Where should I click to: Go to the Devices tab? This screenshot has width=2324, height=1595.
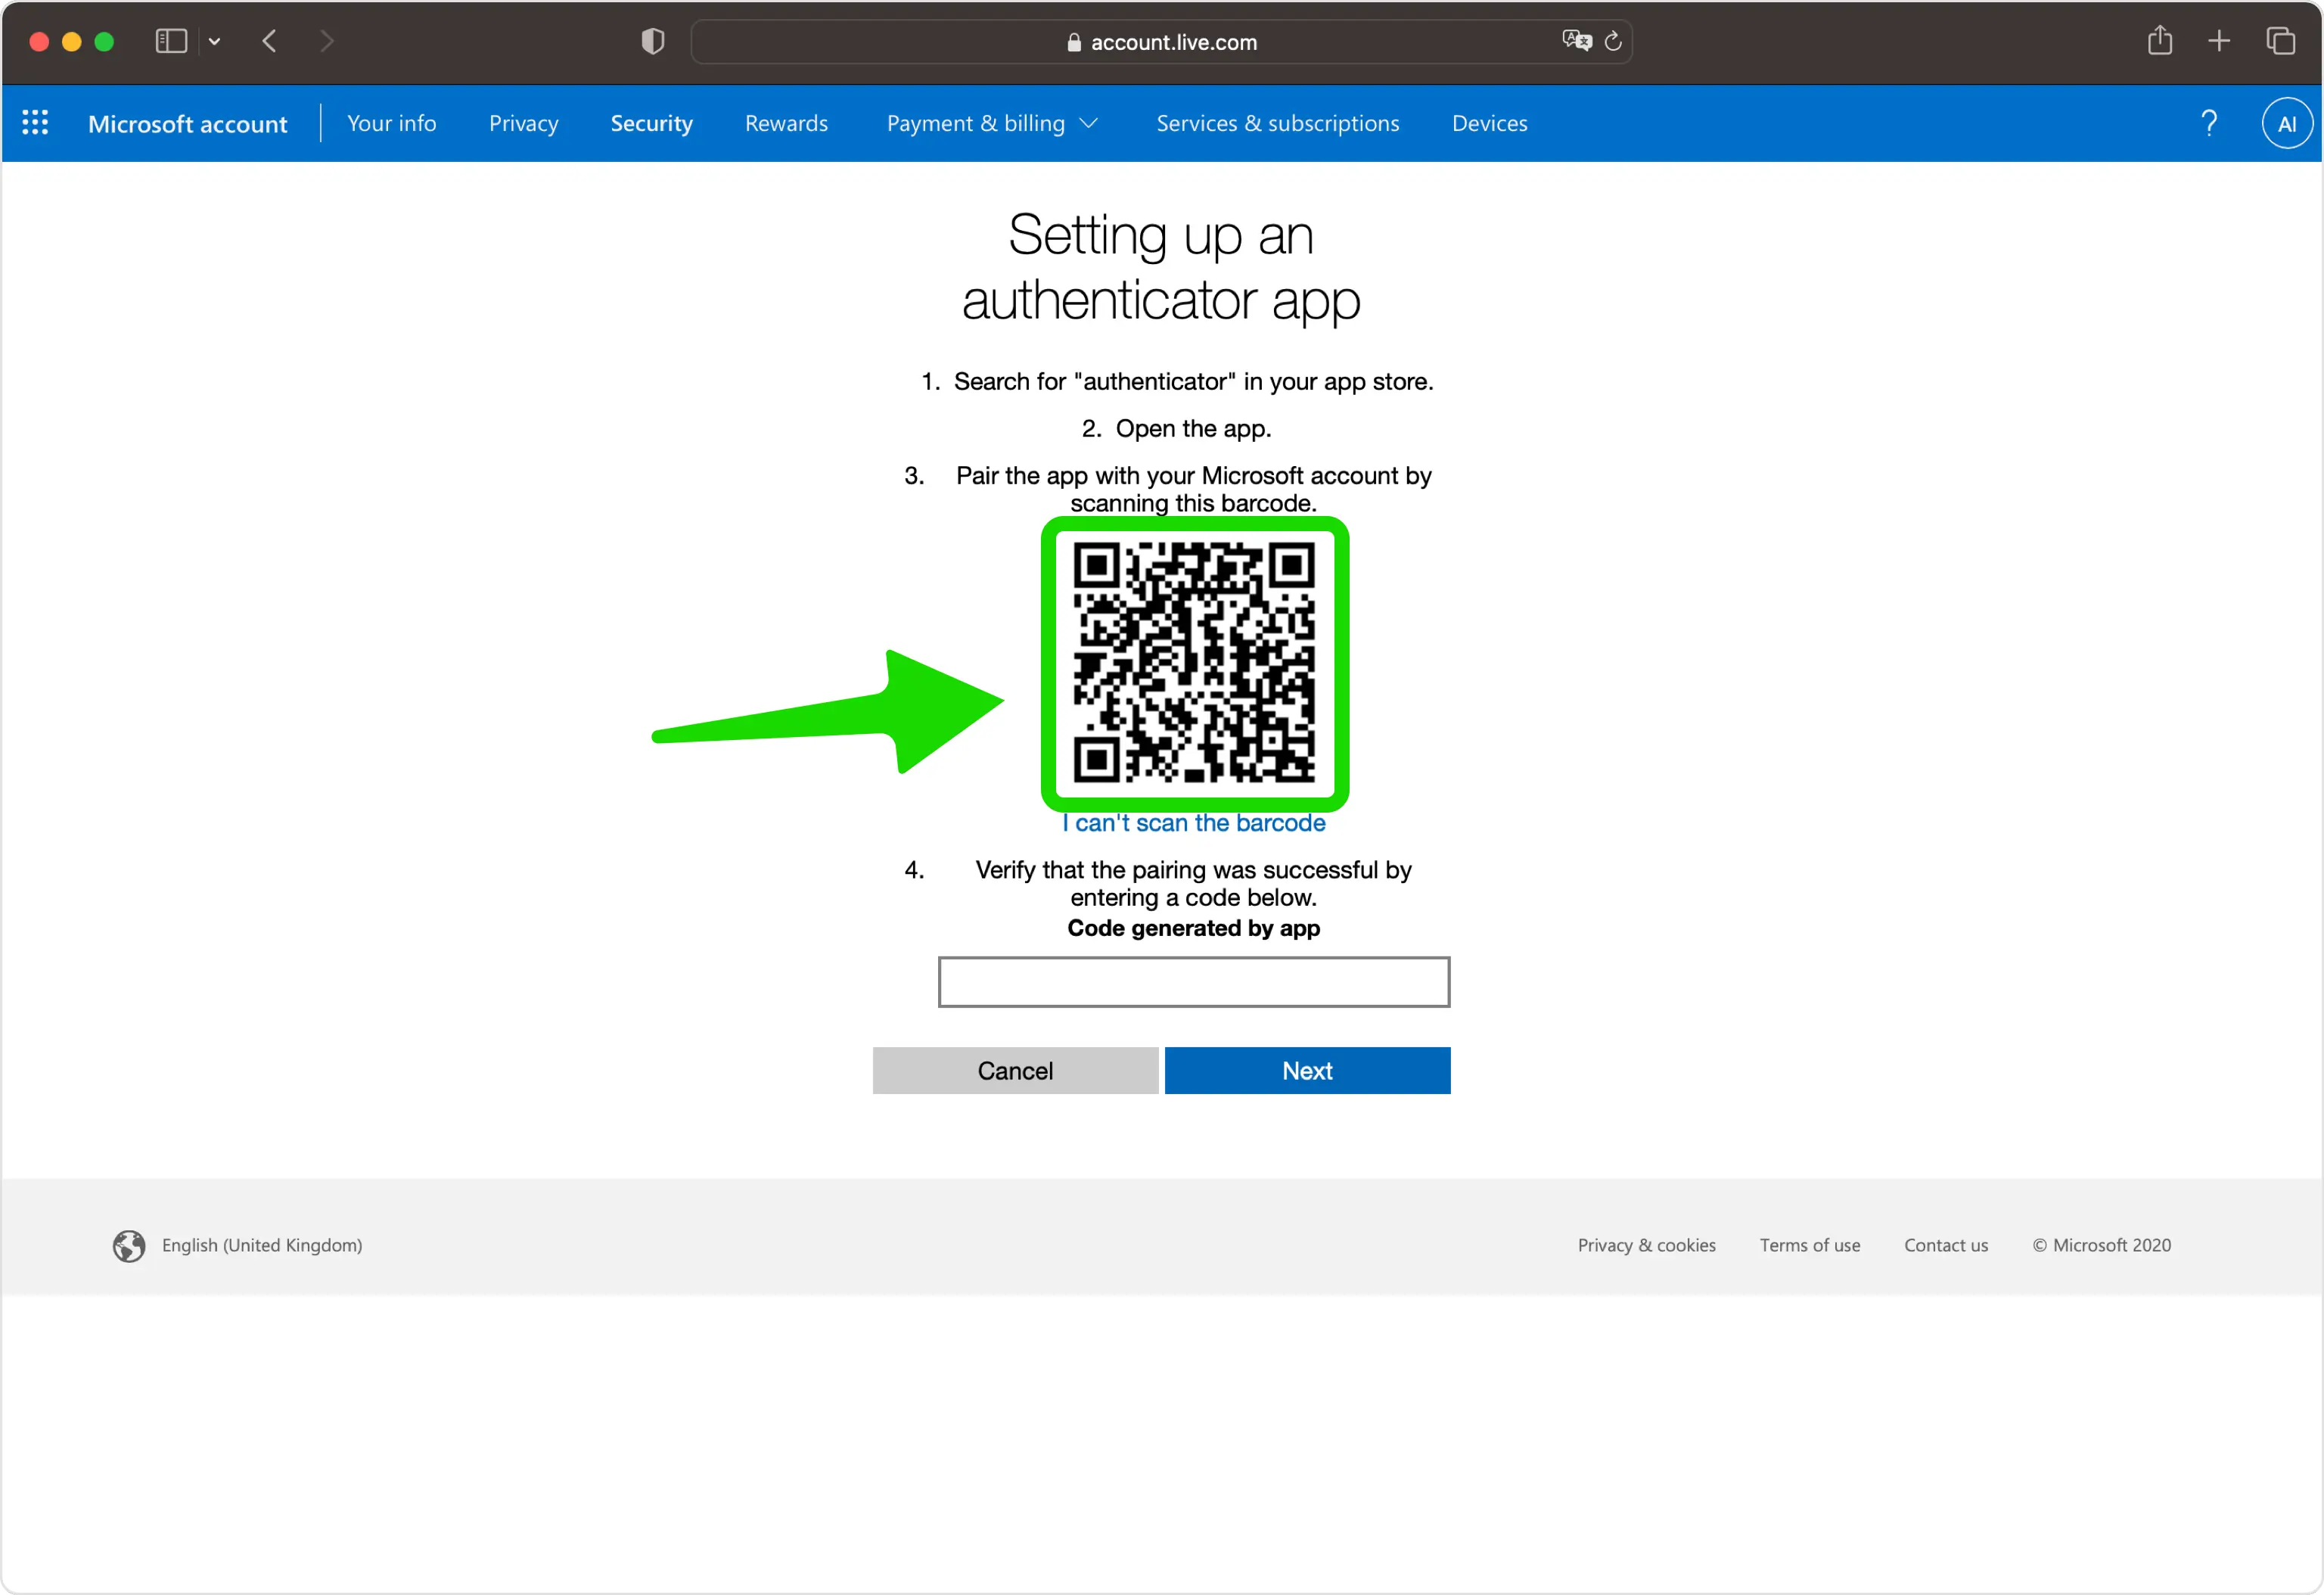pyautogui.click(x=1490, y=123)
